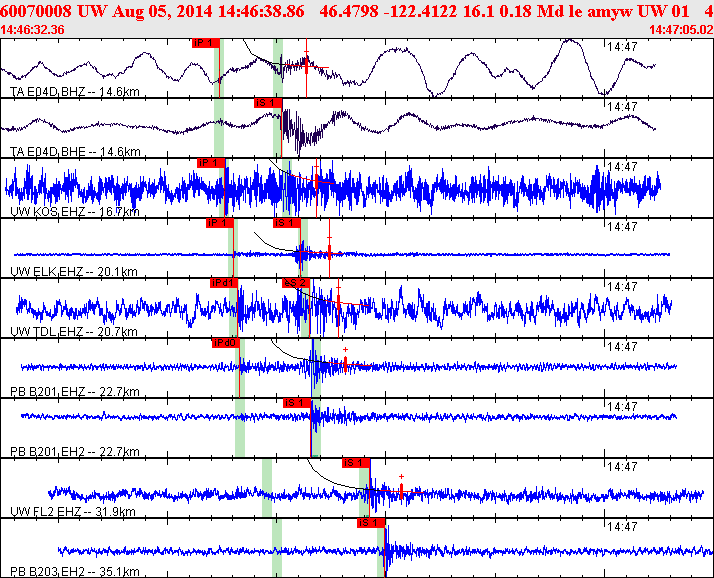714x578 pixels.
Task: Click the 14:47 minute mark on UW KOS EHZ trace
Action: click(x=622, y=167)
